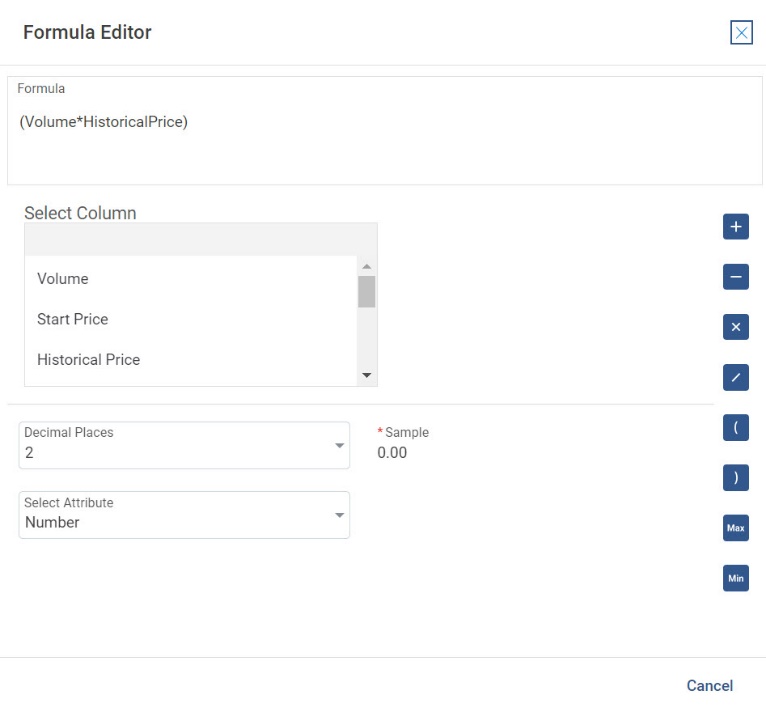766x712 pixels.
Task: Click the plus (add) operator button
Action: (735, 227)
